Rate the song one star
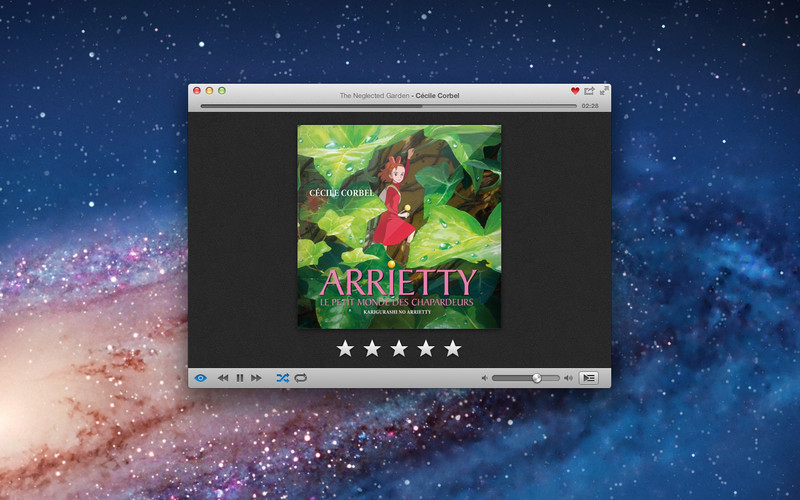 pyautogui.click(x=345, y=348)
